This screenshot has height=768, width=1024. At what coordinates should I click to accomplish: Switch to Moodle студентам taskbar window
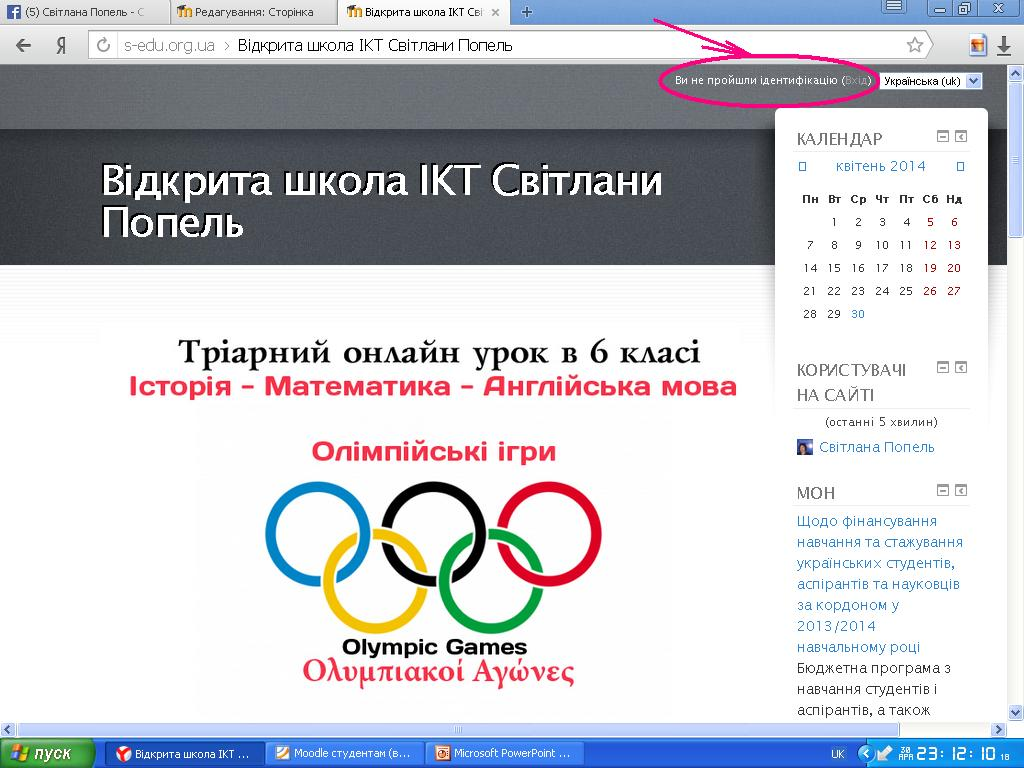click(345, 754)
